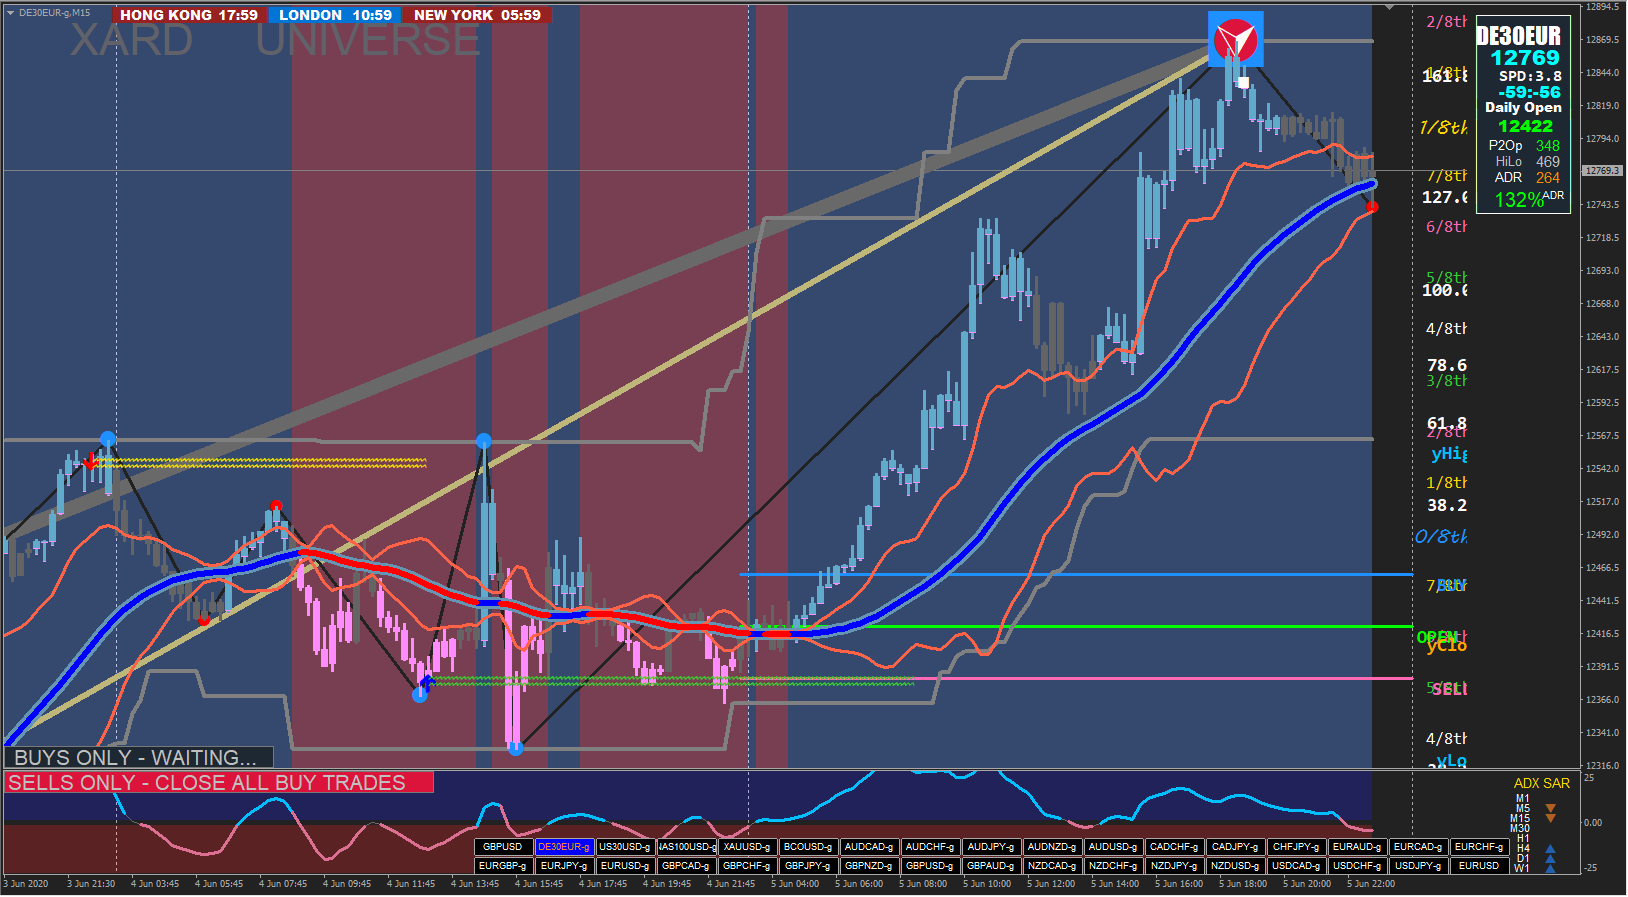1628x897 pixels.
Task: Select the highlighted DE30EUR-g symbol button
Action: pyautogui.click(x=564, y=847)
